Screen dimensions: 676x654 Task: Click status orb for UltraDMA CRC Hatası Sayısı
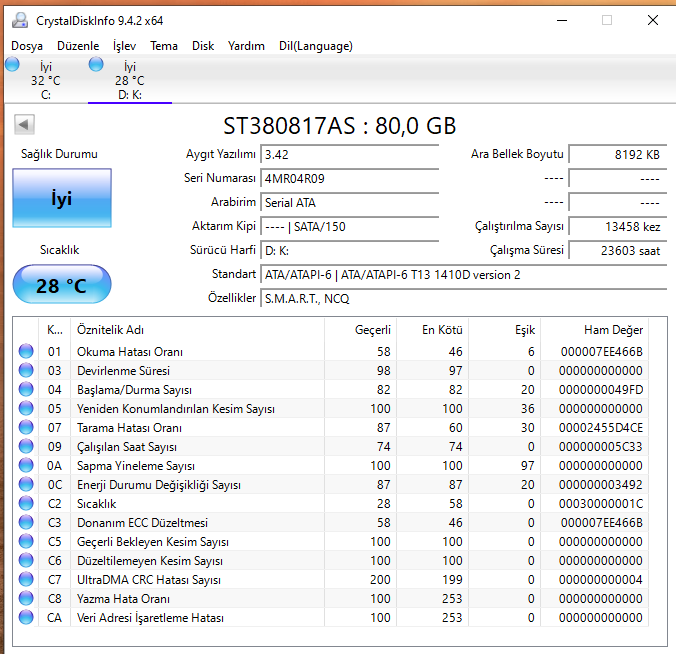(26, 579)
